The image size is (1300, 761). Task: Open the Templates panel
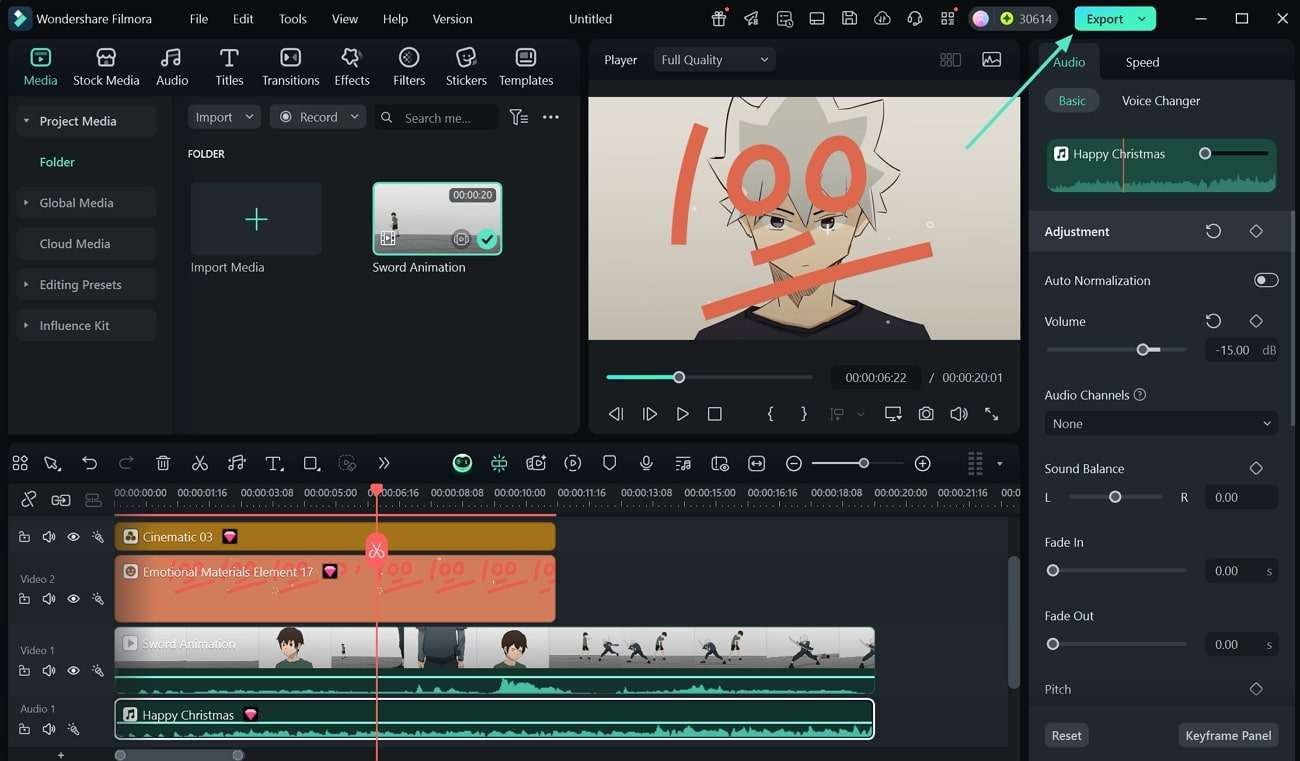[526, 67]
